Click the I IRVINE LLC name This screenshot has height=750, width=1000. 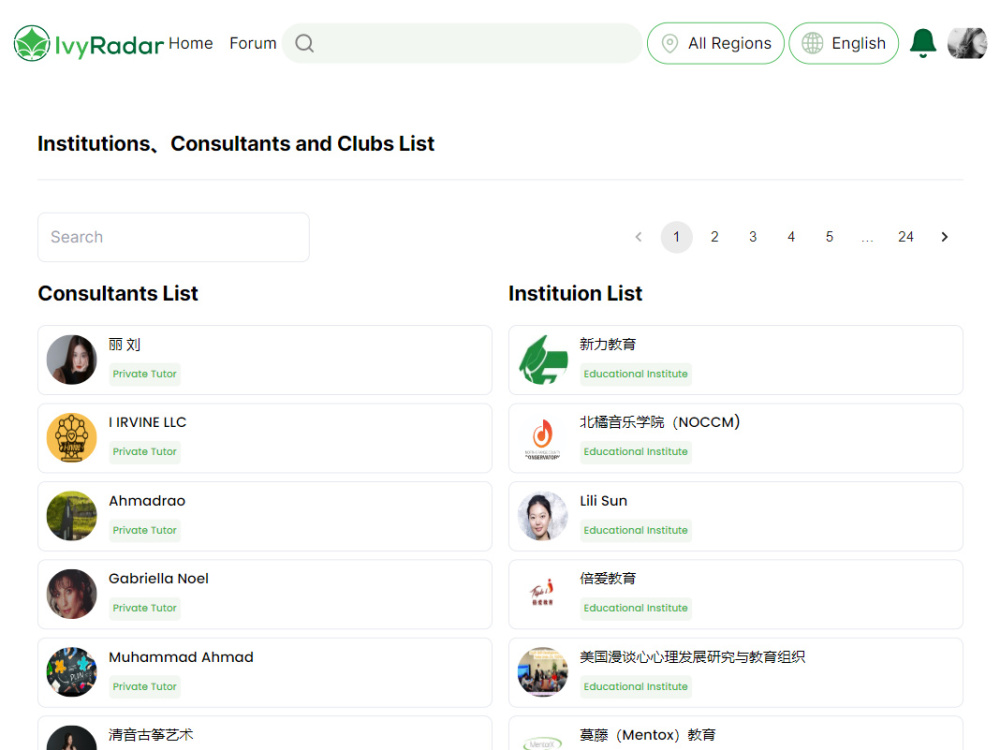click(x=147, y=422)
